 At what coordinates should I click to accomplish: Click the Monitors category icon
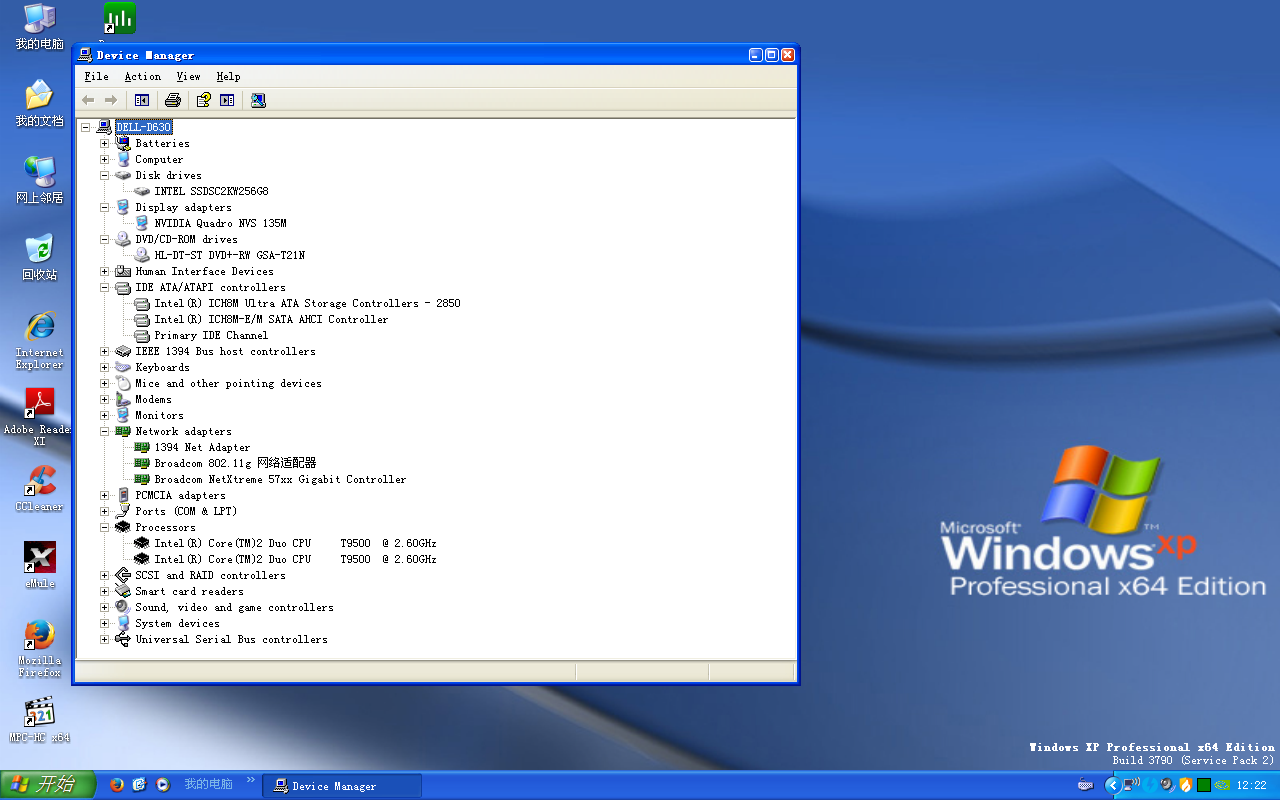(123, 415)
